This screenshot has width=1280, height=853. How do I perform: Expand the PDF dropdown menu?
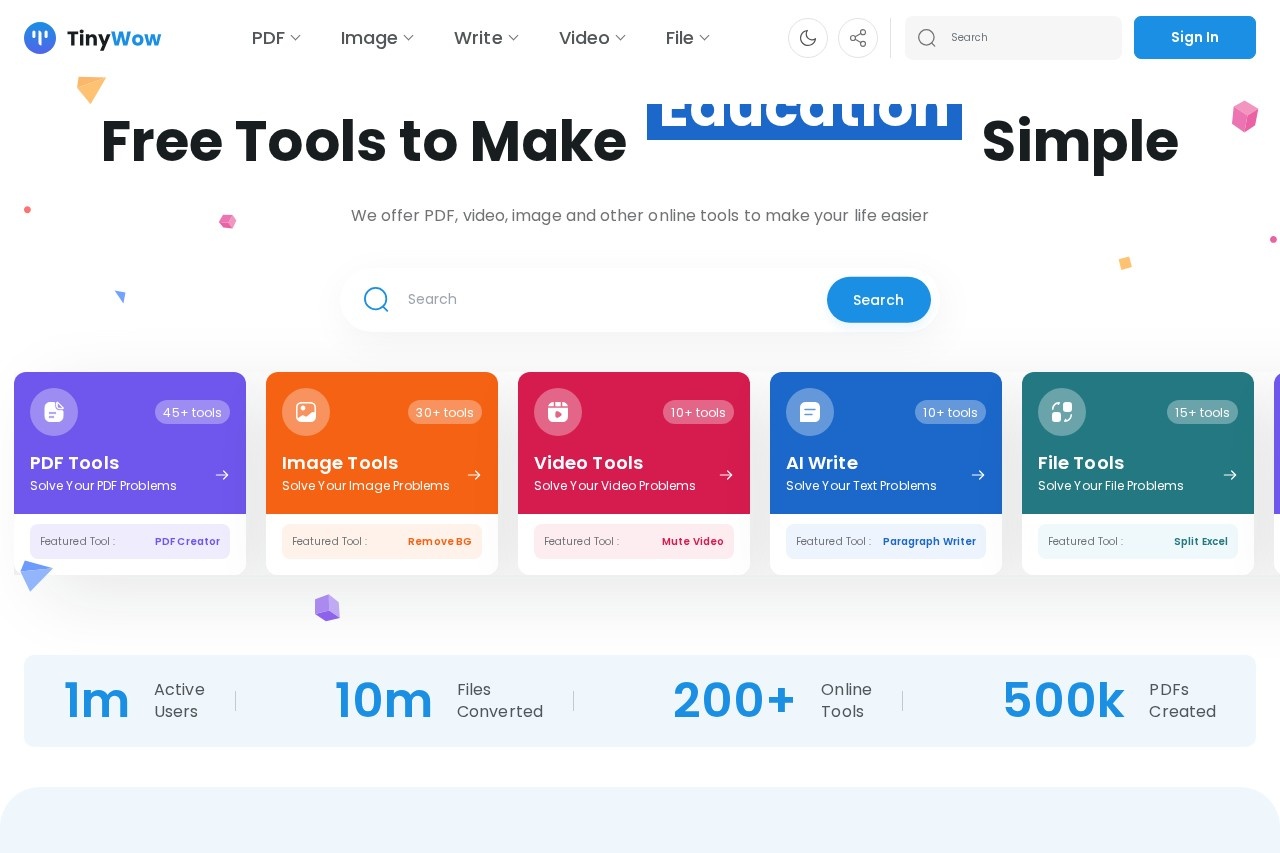tap(276, 38)
